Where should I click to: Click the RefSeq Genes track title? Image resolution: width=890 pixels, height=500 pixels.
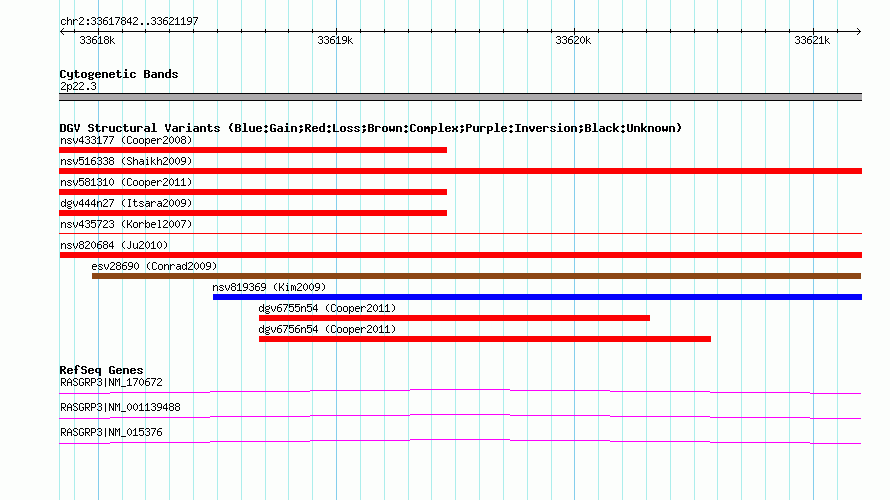101,370
